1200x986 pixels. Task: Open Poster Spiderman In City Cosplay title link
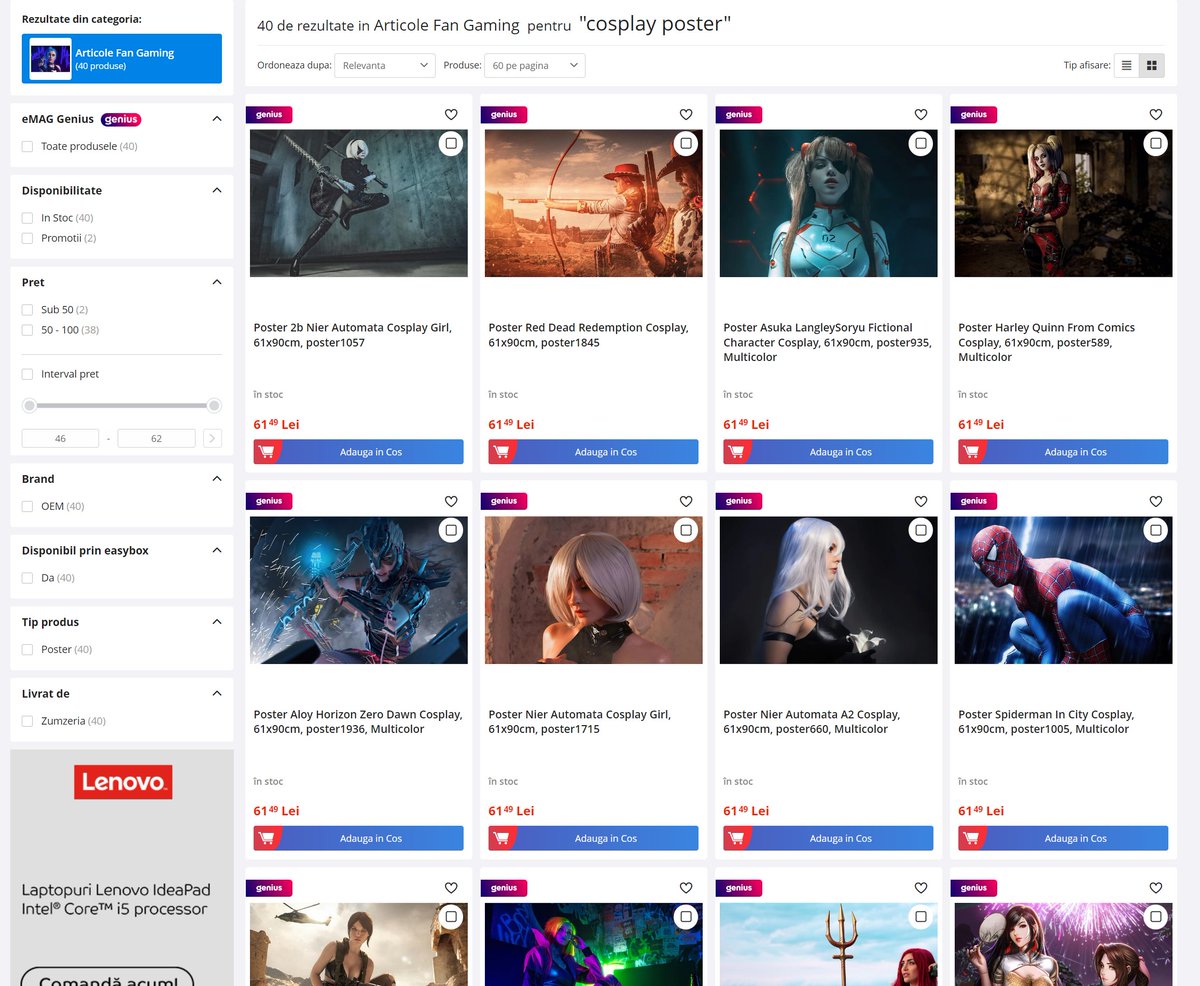point(1046,722)
